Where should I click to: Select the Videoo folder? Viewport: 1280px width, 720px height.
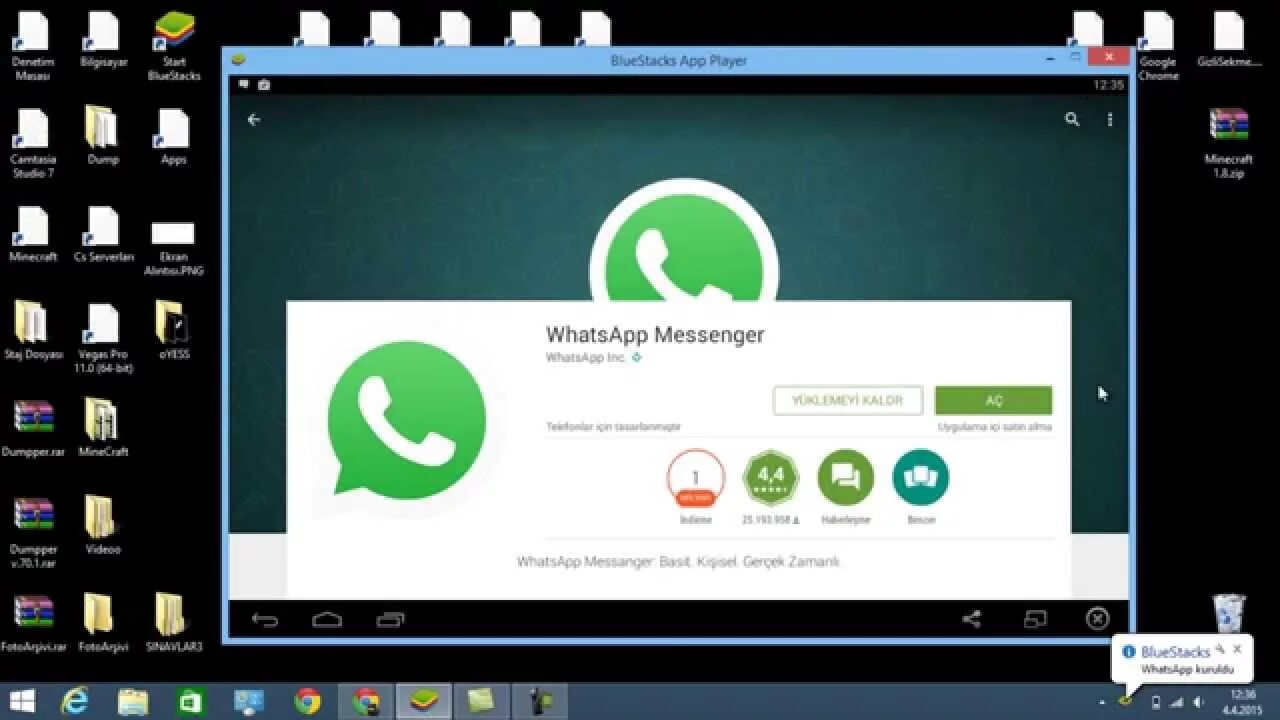pyautogui.click(x=103, y=526)
